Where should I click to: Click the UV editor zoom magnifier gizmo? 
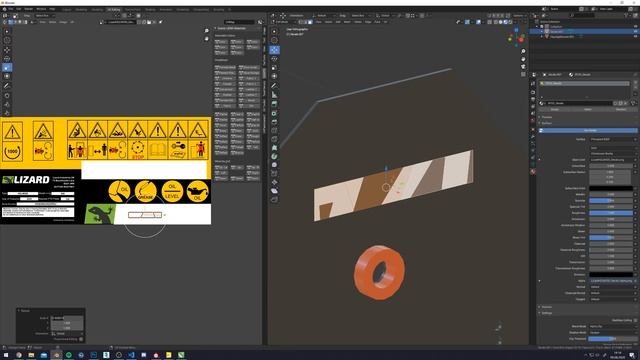click(x=207, y=31)
